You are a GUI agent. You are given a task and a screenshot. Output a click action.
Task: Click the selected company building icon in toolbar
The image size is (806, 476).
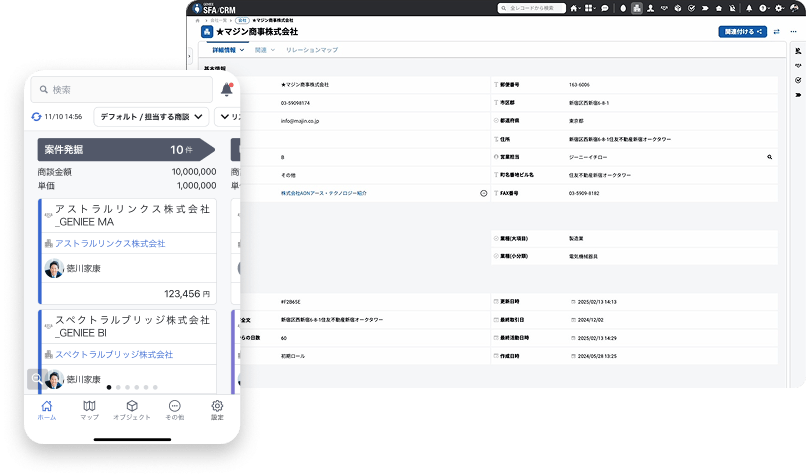click(x=637, y=8)
